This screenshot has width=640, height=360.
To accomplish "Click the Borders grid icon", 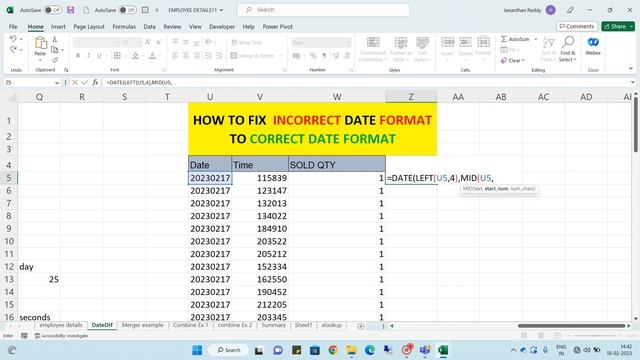I will tap(117, 55).
